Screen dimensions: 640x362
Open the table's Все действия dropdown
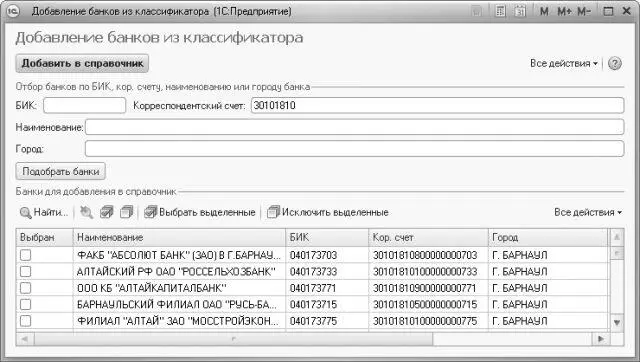[588, 212]
